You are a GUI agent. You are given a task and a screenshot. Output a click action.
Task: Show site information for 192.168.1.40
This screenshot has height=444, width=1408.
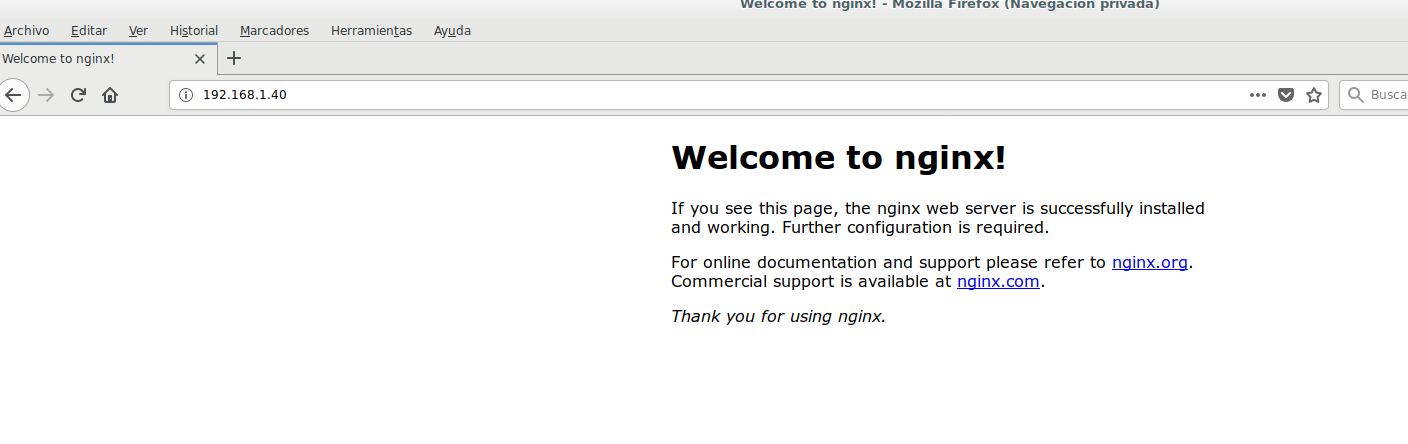pyautogui.click(x=185, y=95)
